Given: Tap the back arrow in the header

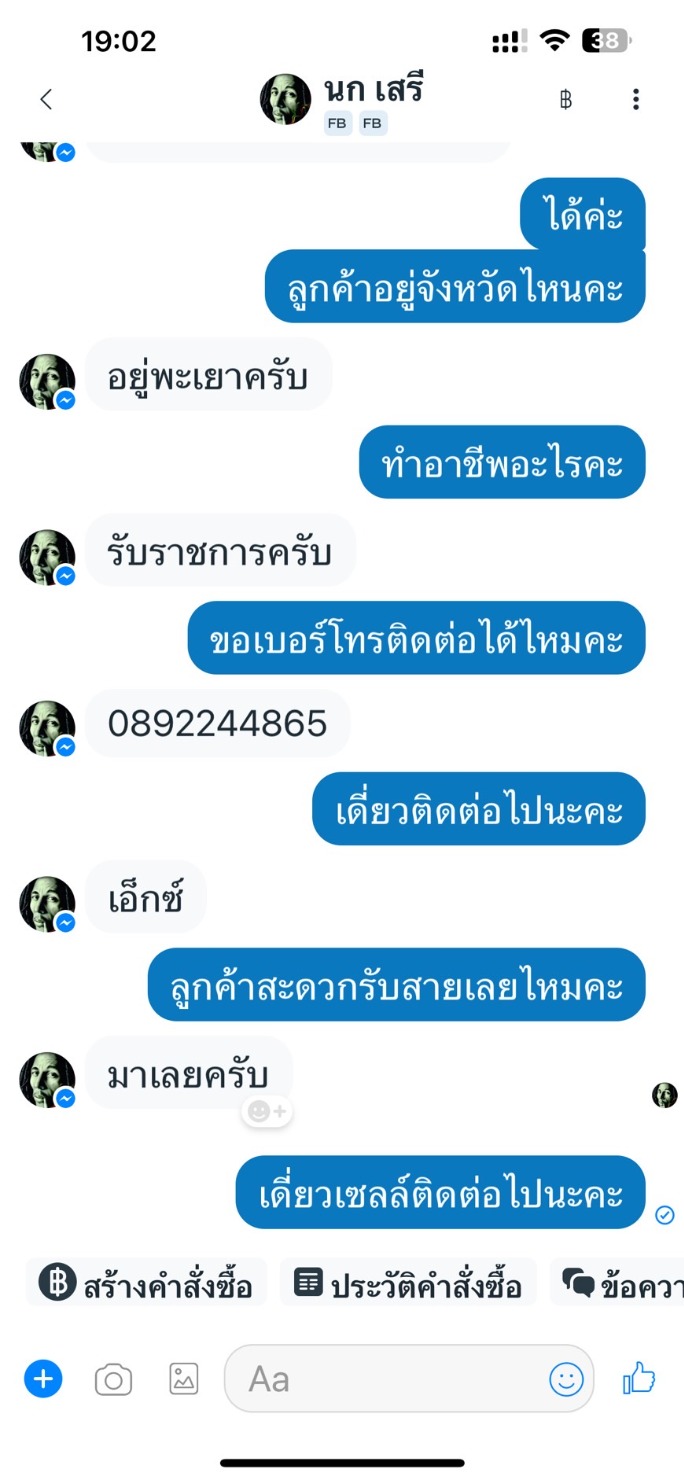Looking at the screenshot, I should [45, 99].
